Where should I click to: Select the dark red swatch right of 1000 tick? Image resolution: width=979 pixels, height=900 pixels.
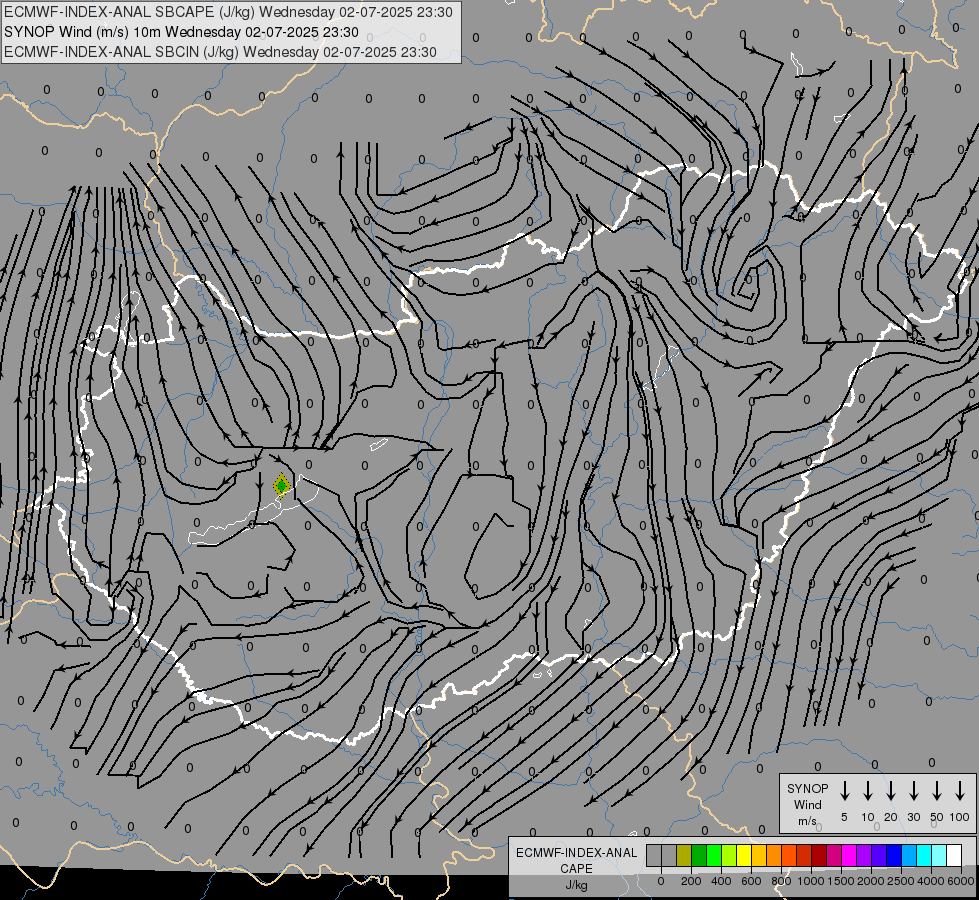819,855
